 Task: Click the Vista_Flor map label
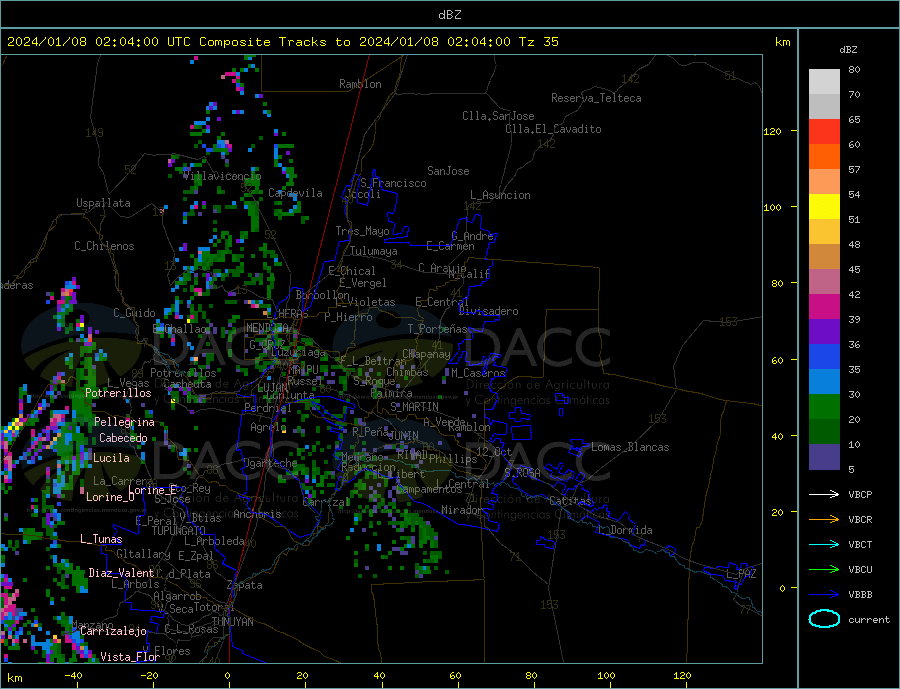click(130, 657)
